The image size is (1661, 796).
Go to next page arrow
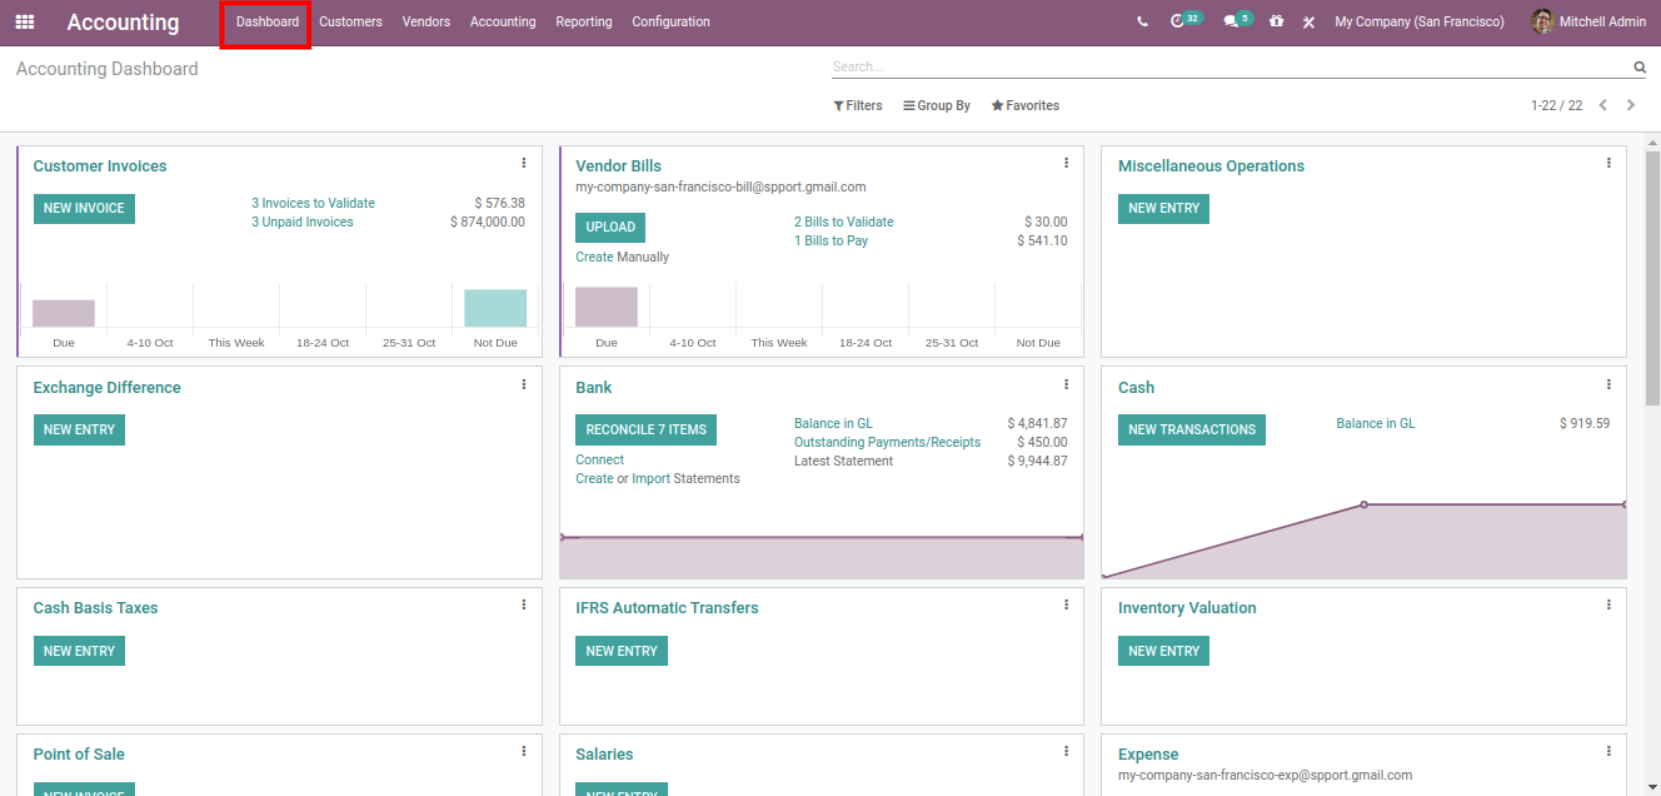(x=1630, y=105)
